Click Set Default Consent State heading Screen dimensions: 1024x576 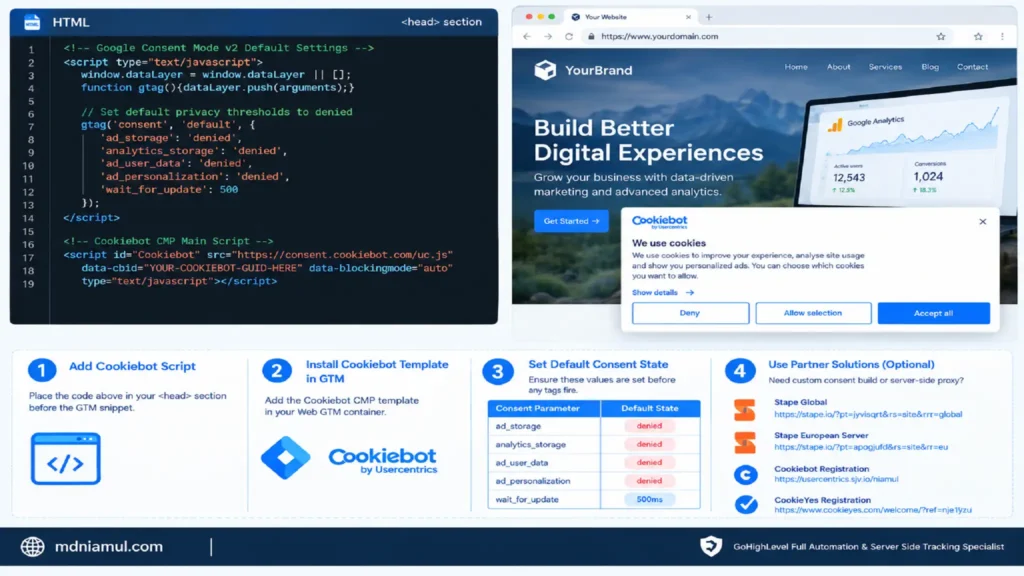click(x=598, y=364)
